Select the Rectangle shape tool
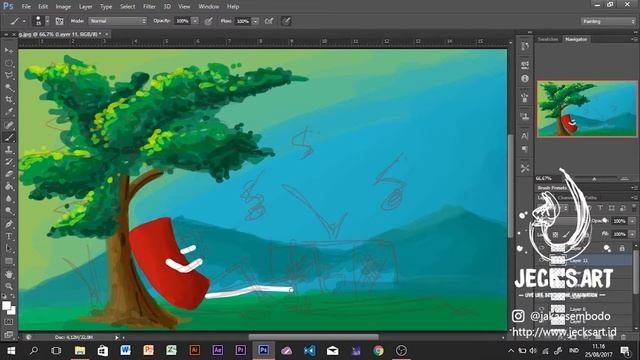This screenshot has height=360, width=640. [x=9, y=261]
